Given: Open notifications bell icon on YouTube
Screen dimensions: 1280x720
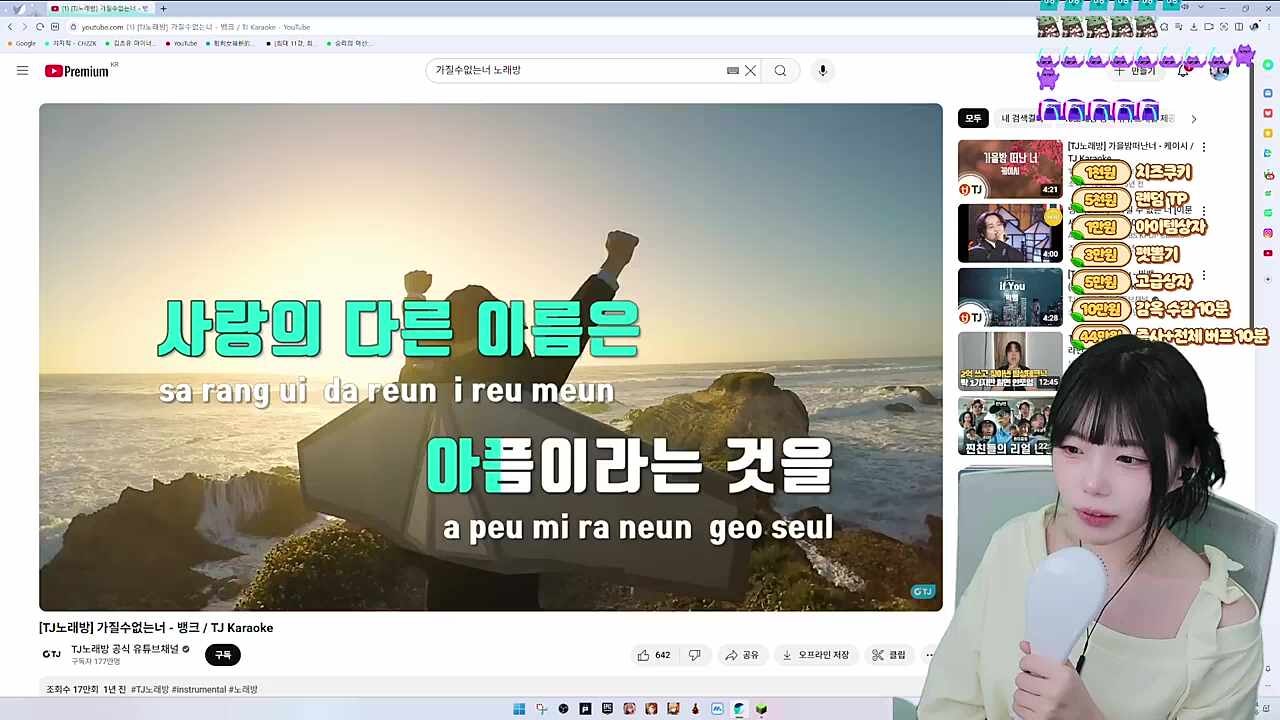Looking at the screenshot, I should pos(1183,70).
